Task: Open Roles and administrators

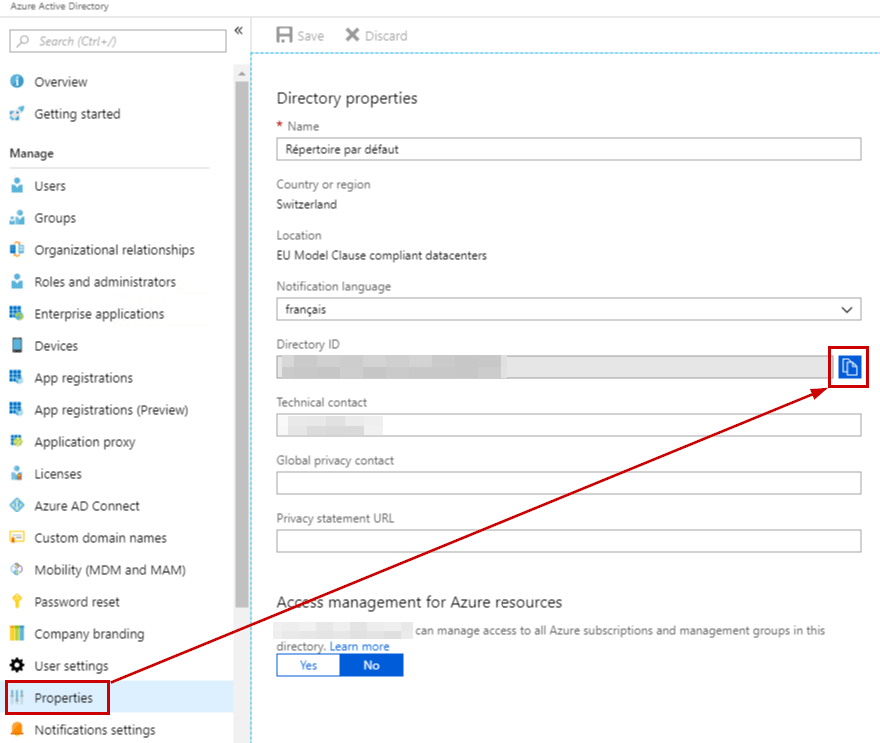Action: pos(105,282)
